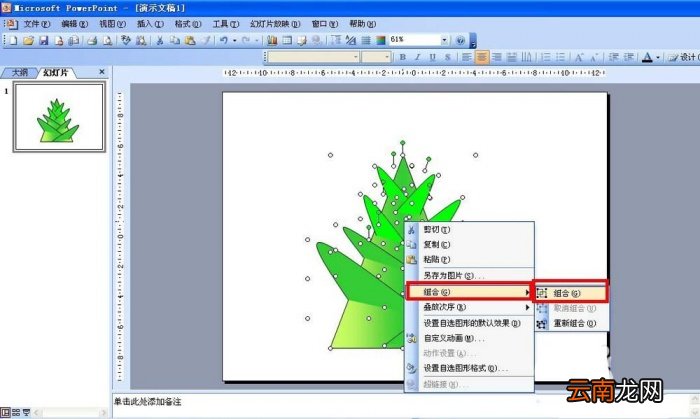Toggle text Shadow S button
This screenshot has width=700, height=419.
pos(447,57)
